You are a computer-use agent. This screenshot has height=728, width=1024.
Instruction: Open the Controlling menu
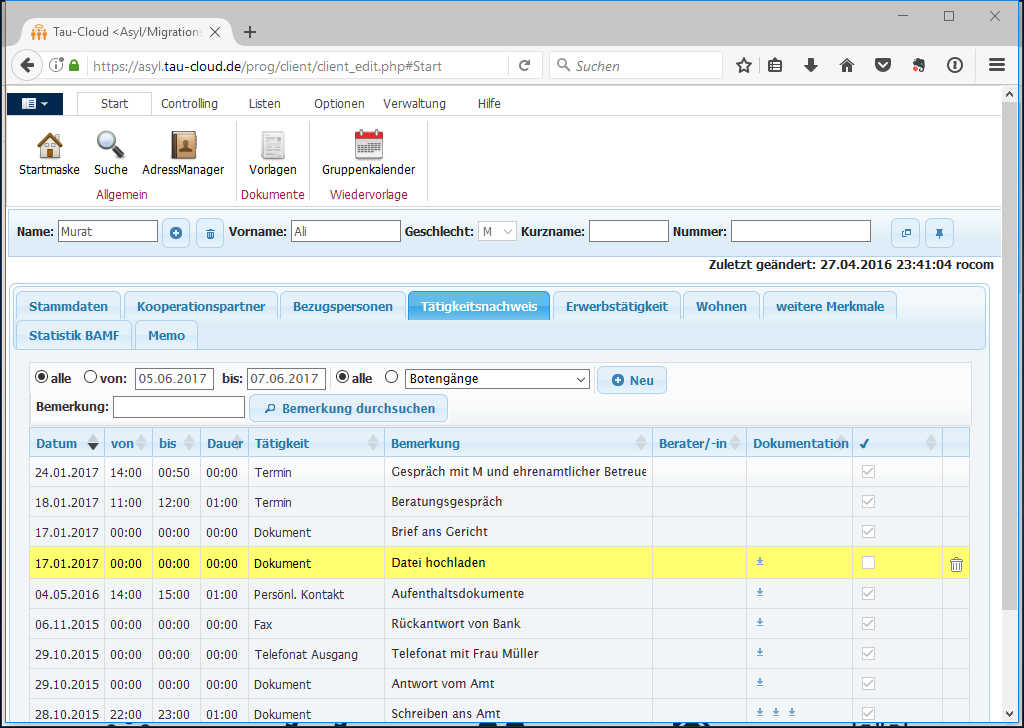189,104
